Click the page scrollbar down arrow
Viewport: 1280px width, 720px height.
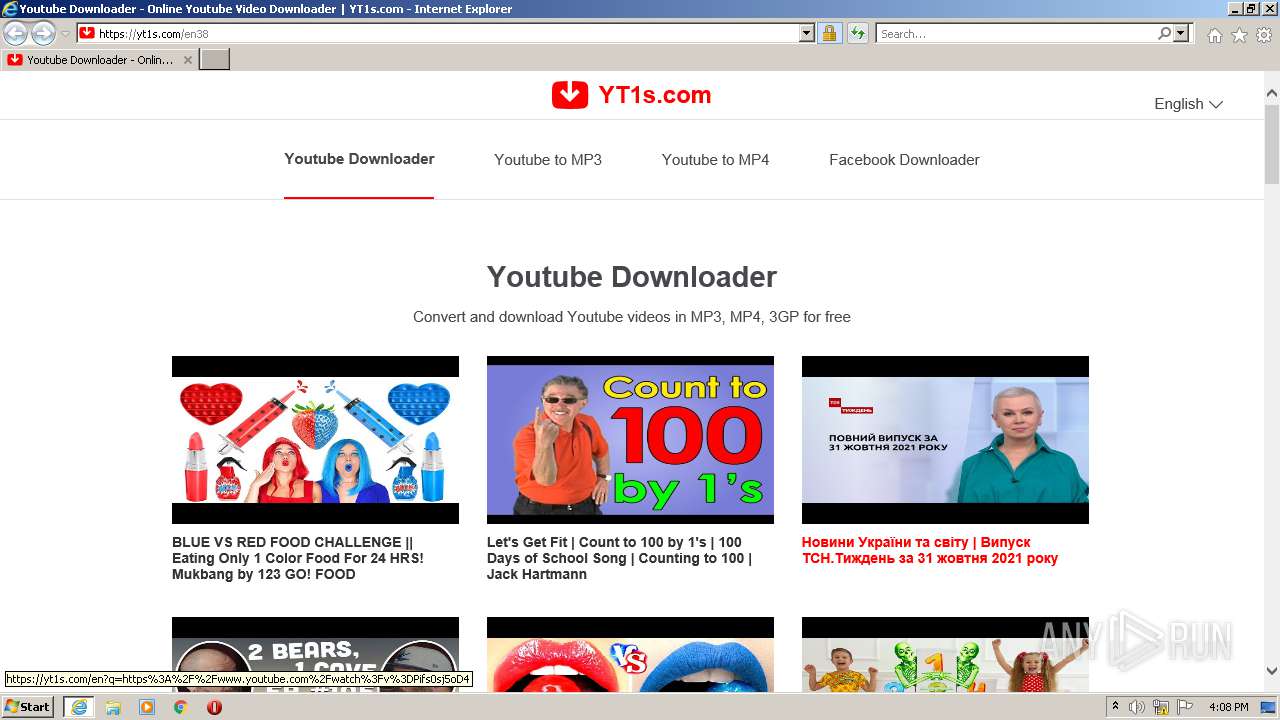point(1272,672)
